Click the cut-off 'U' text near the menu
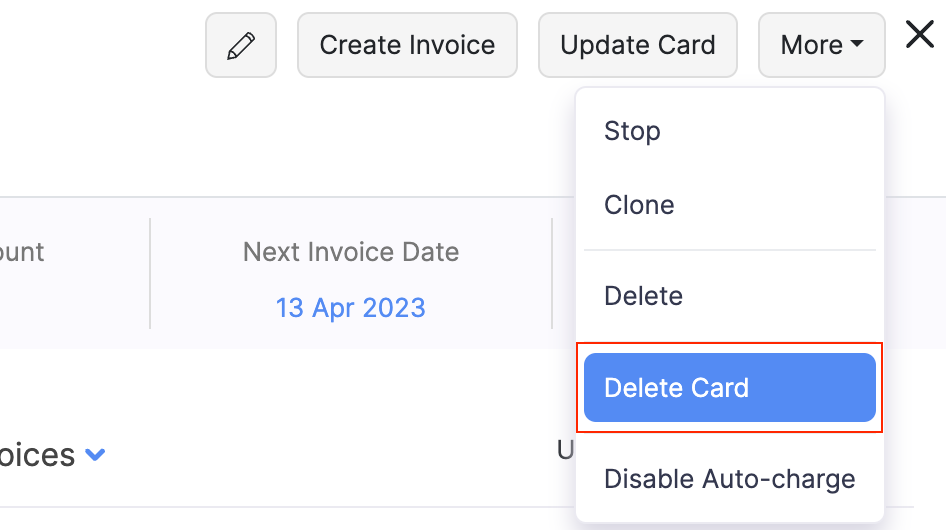 click(x=565, y=451)
